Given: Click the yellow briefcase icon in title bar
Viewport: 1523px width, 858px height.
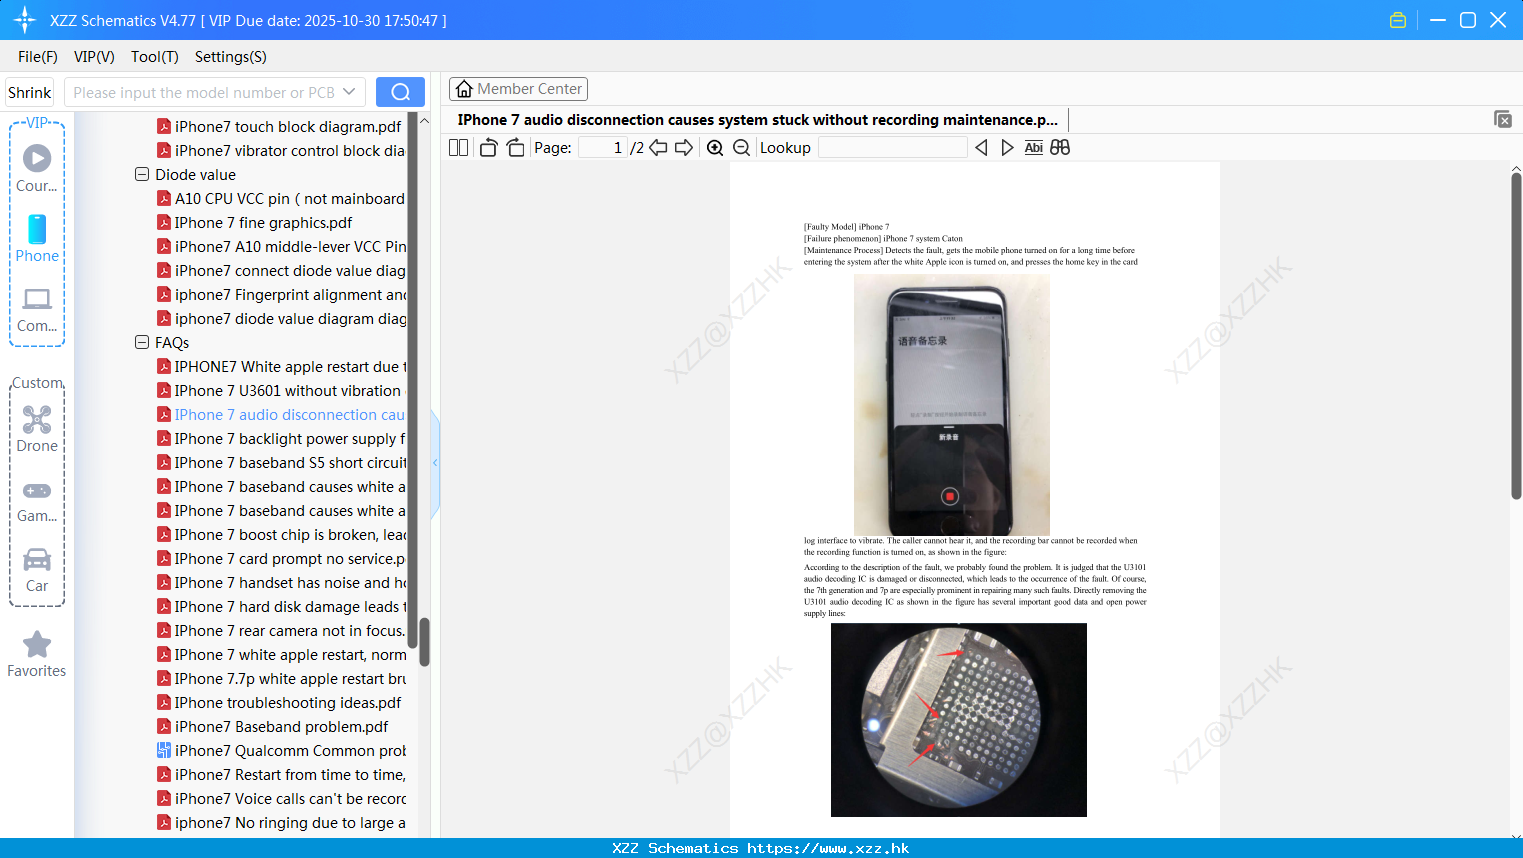Looking at the screenshot, I should [1398, 20].
